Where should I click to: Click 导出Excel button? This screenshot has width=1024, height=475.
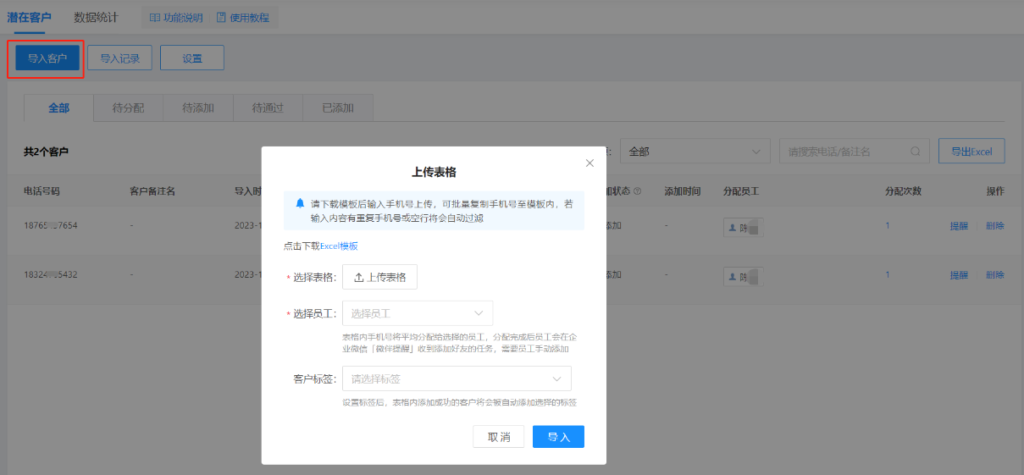pyautogui.click(x=972, y=151)
